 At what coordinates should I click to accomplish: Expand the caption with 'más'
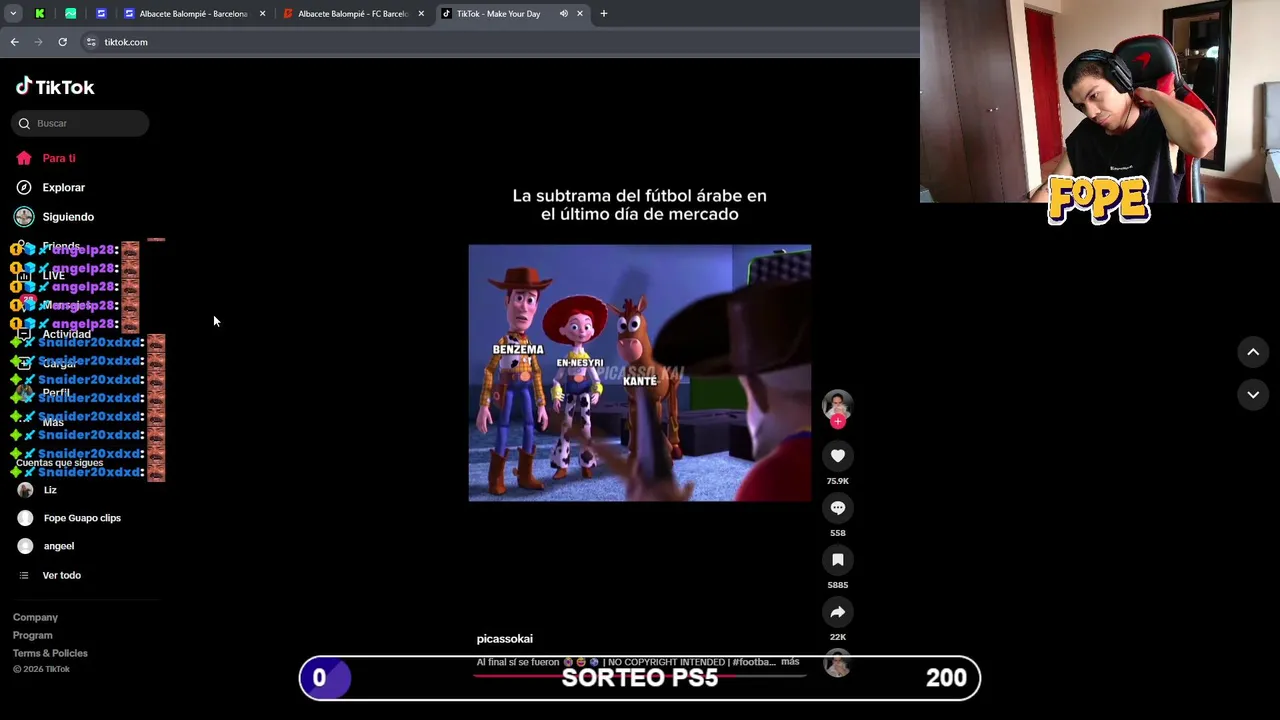point(790,662)
